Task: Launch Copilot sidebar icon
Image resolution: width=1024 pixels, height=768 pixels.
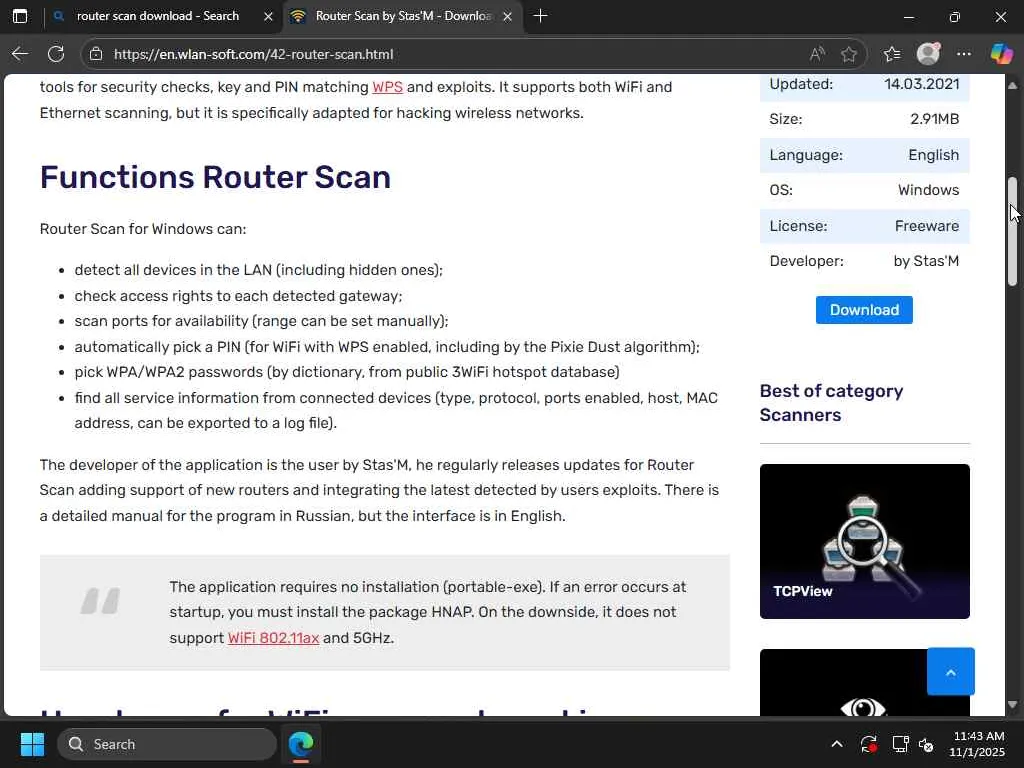Action: [1001, 54]
